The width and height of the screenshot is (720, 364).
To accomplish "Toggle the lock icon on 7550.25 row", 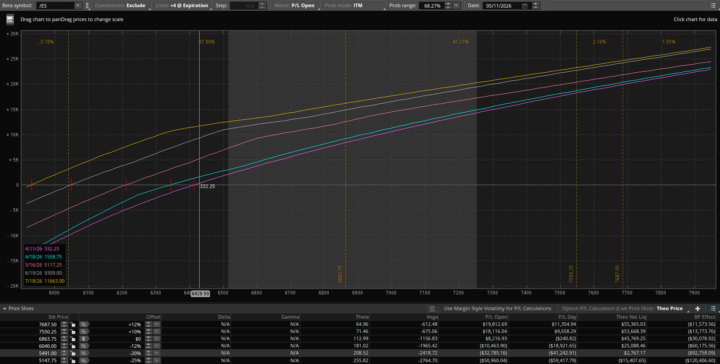I will 73,331.
